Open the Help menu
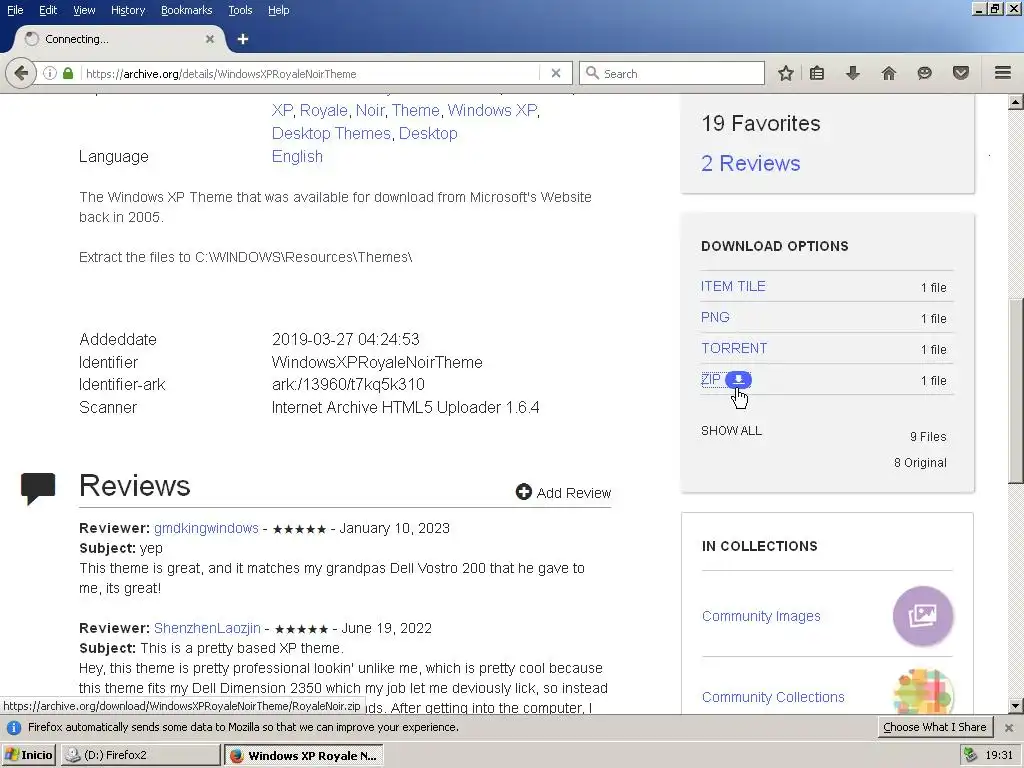This screenshot has width=1024, height=768. pos(279,10)
